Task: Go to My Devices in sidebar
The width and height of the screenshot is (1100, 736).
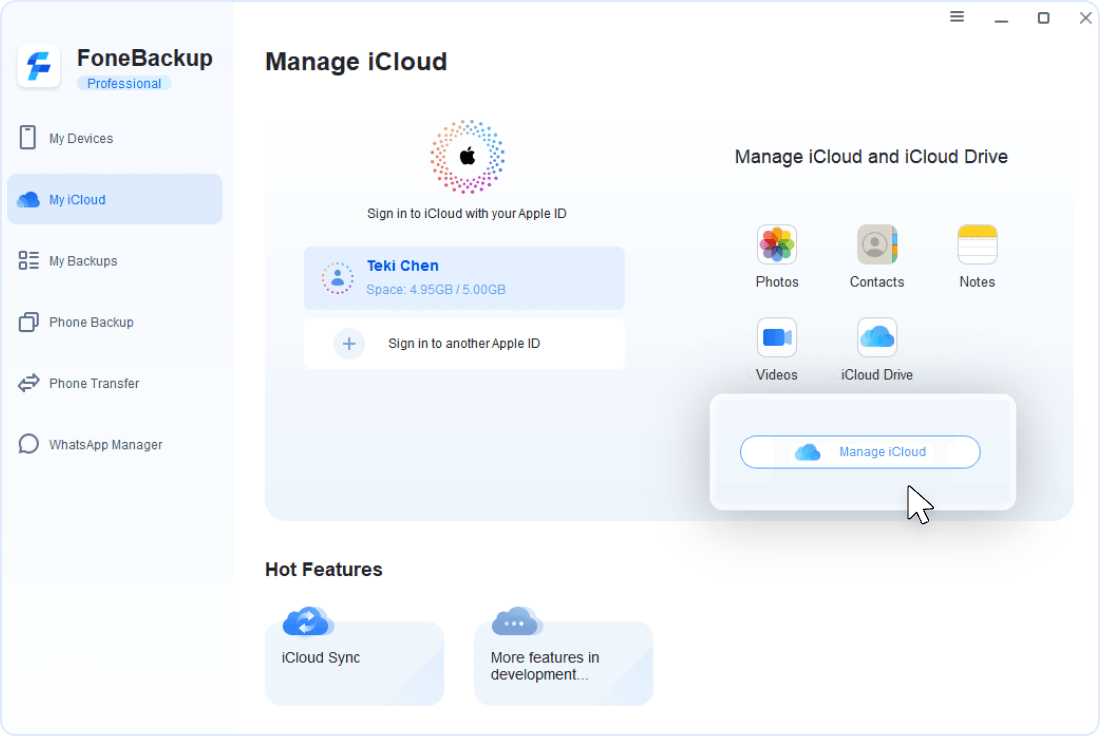Action: pos(80,138)
